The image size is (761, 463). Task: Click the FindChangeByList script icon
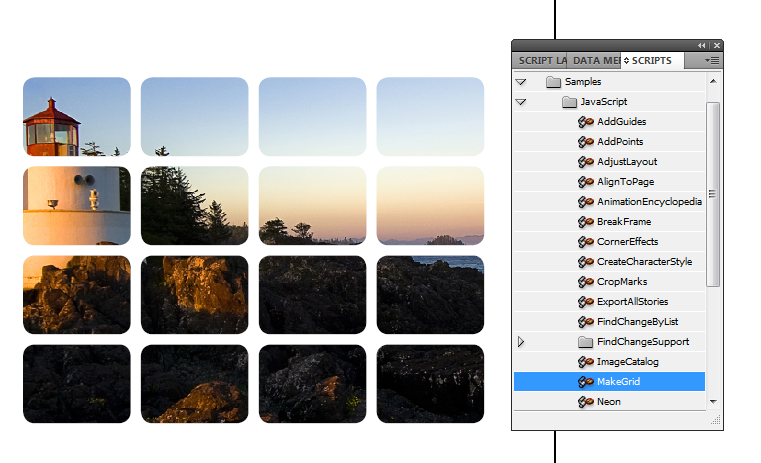[x=586, y=322]
